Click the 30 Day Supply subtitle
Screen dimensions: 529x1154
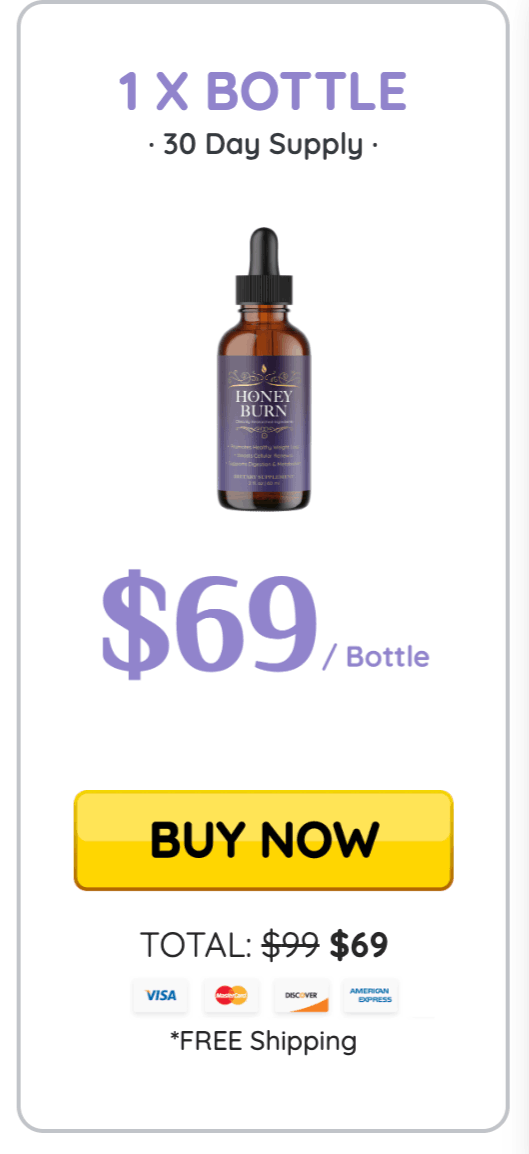click(x=263, y=144)
